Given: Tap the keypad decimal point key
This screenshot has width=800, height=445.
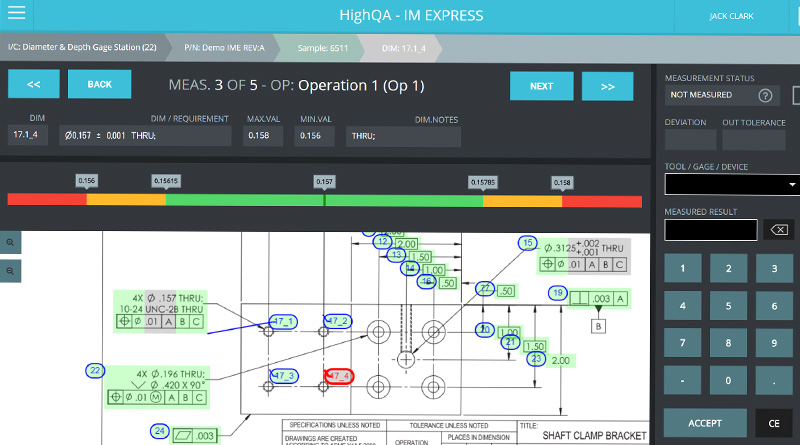Looking at the screenshot, I should (774, 380).
